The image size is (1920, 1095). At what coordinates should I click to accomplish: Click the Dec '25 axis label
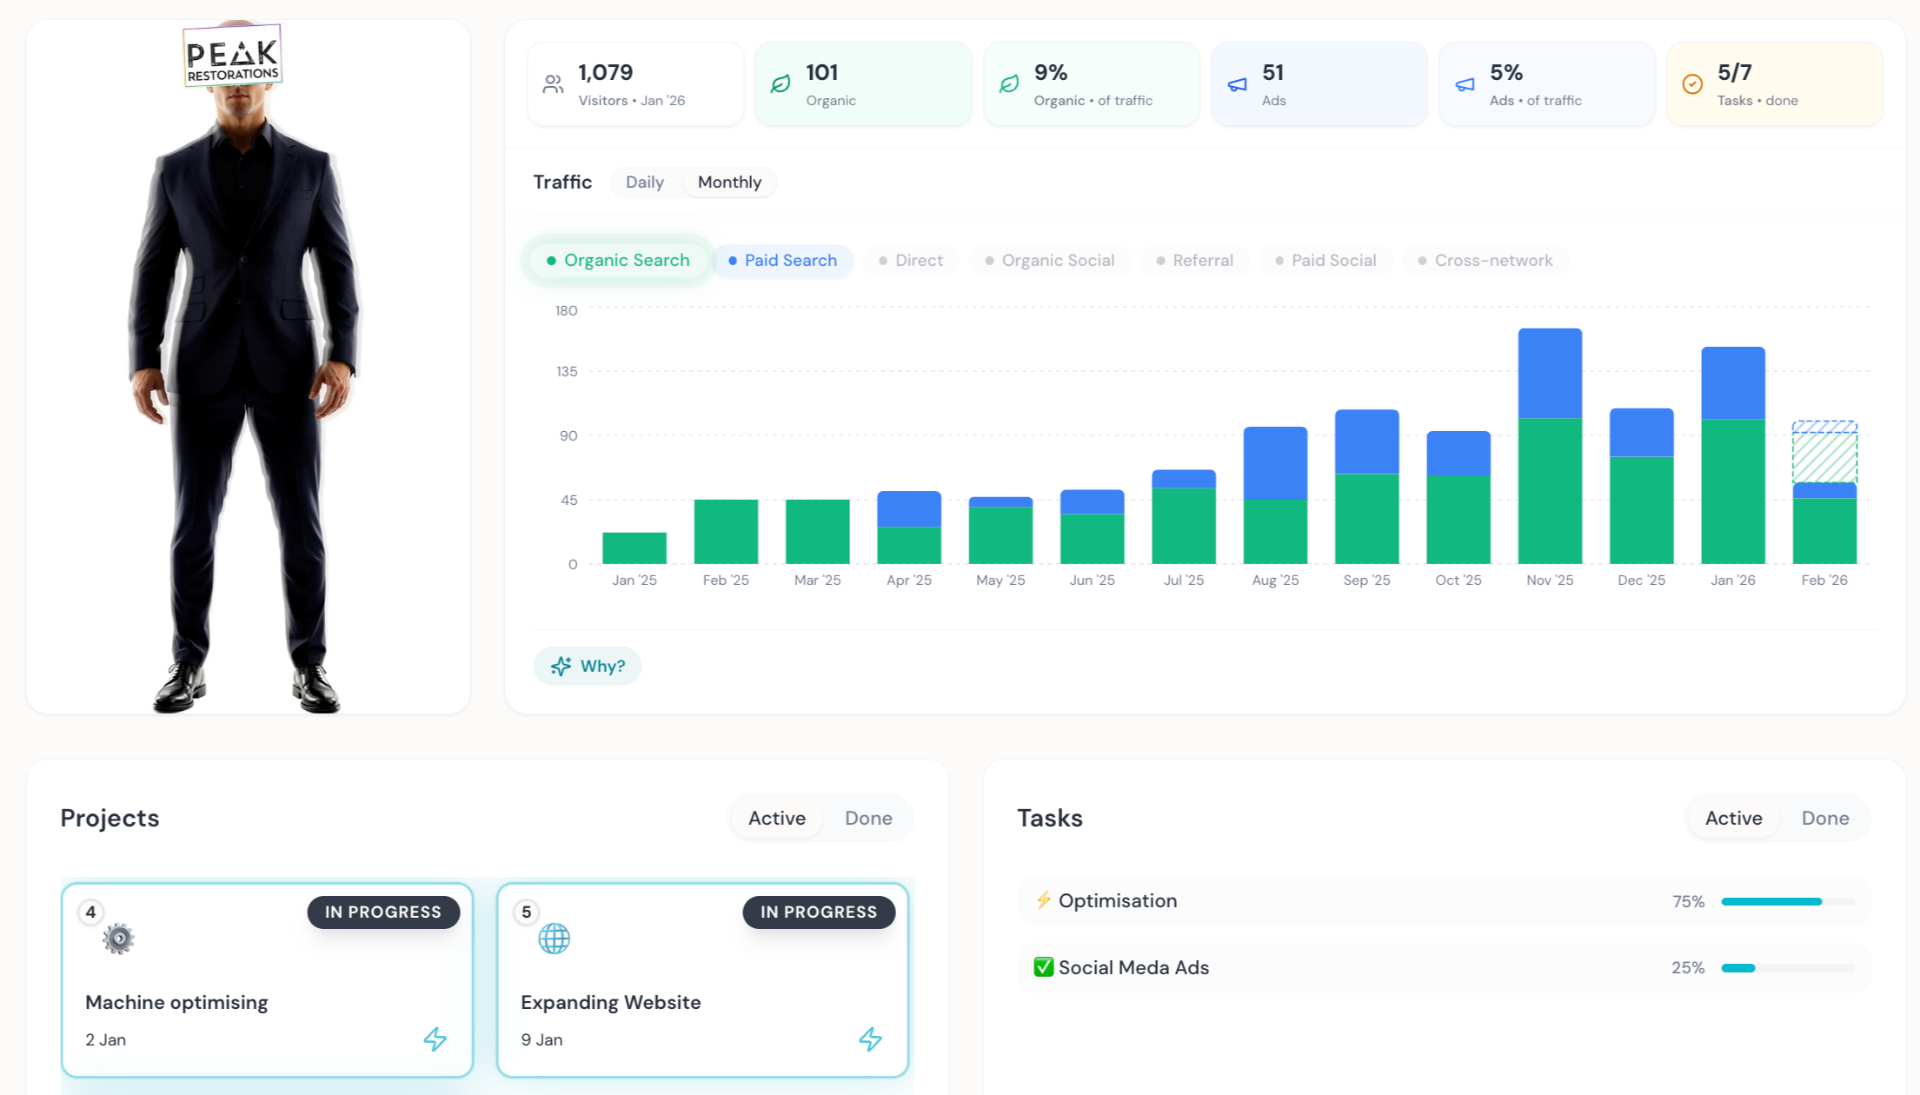1641,580
